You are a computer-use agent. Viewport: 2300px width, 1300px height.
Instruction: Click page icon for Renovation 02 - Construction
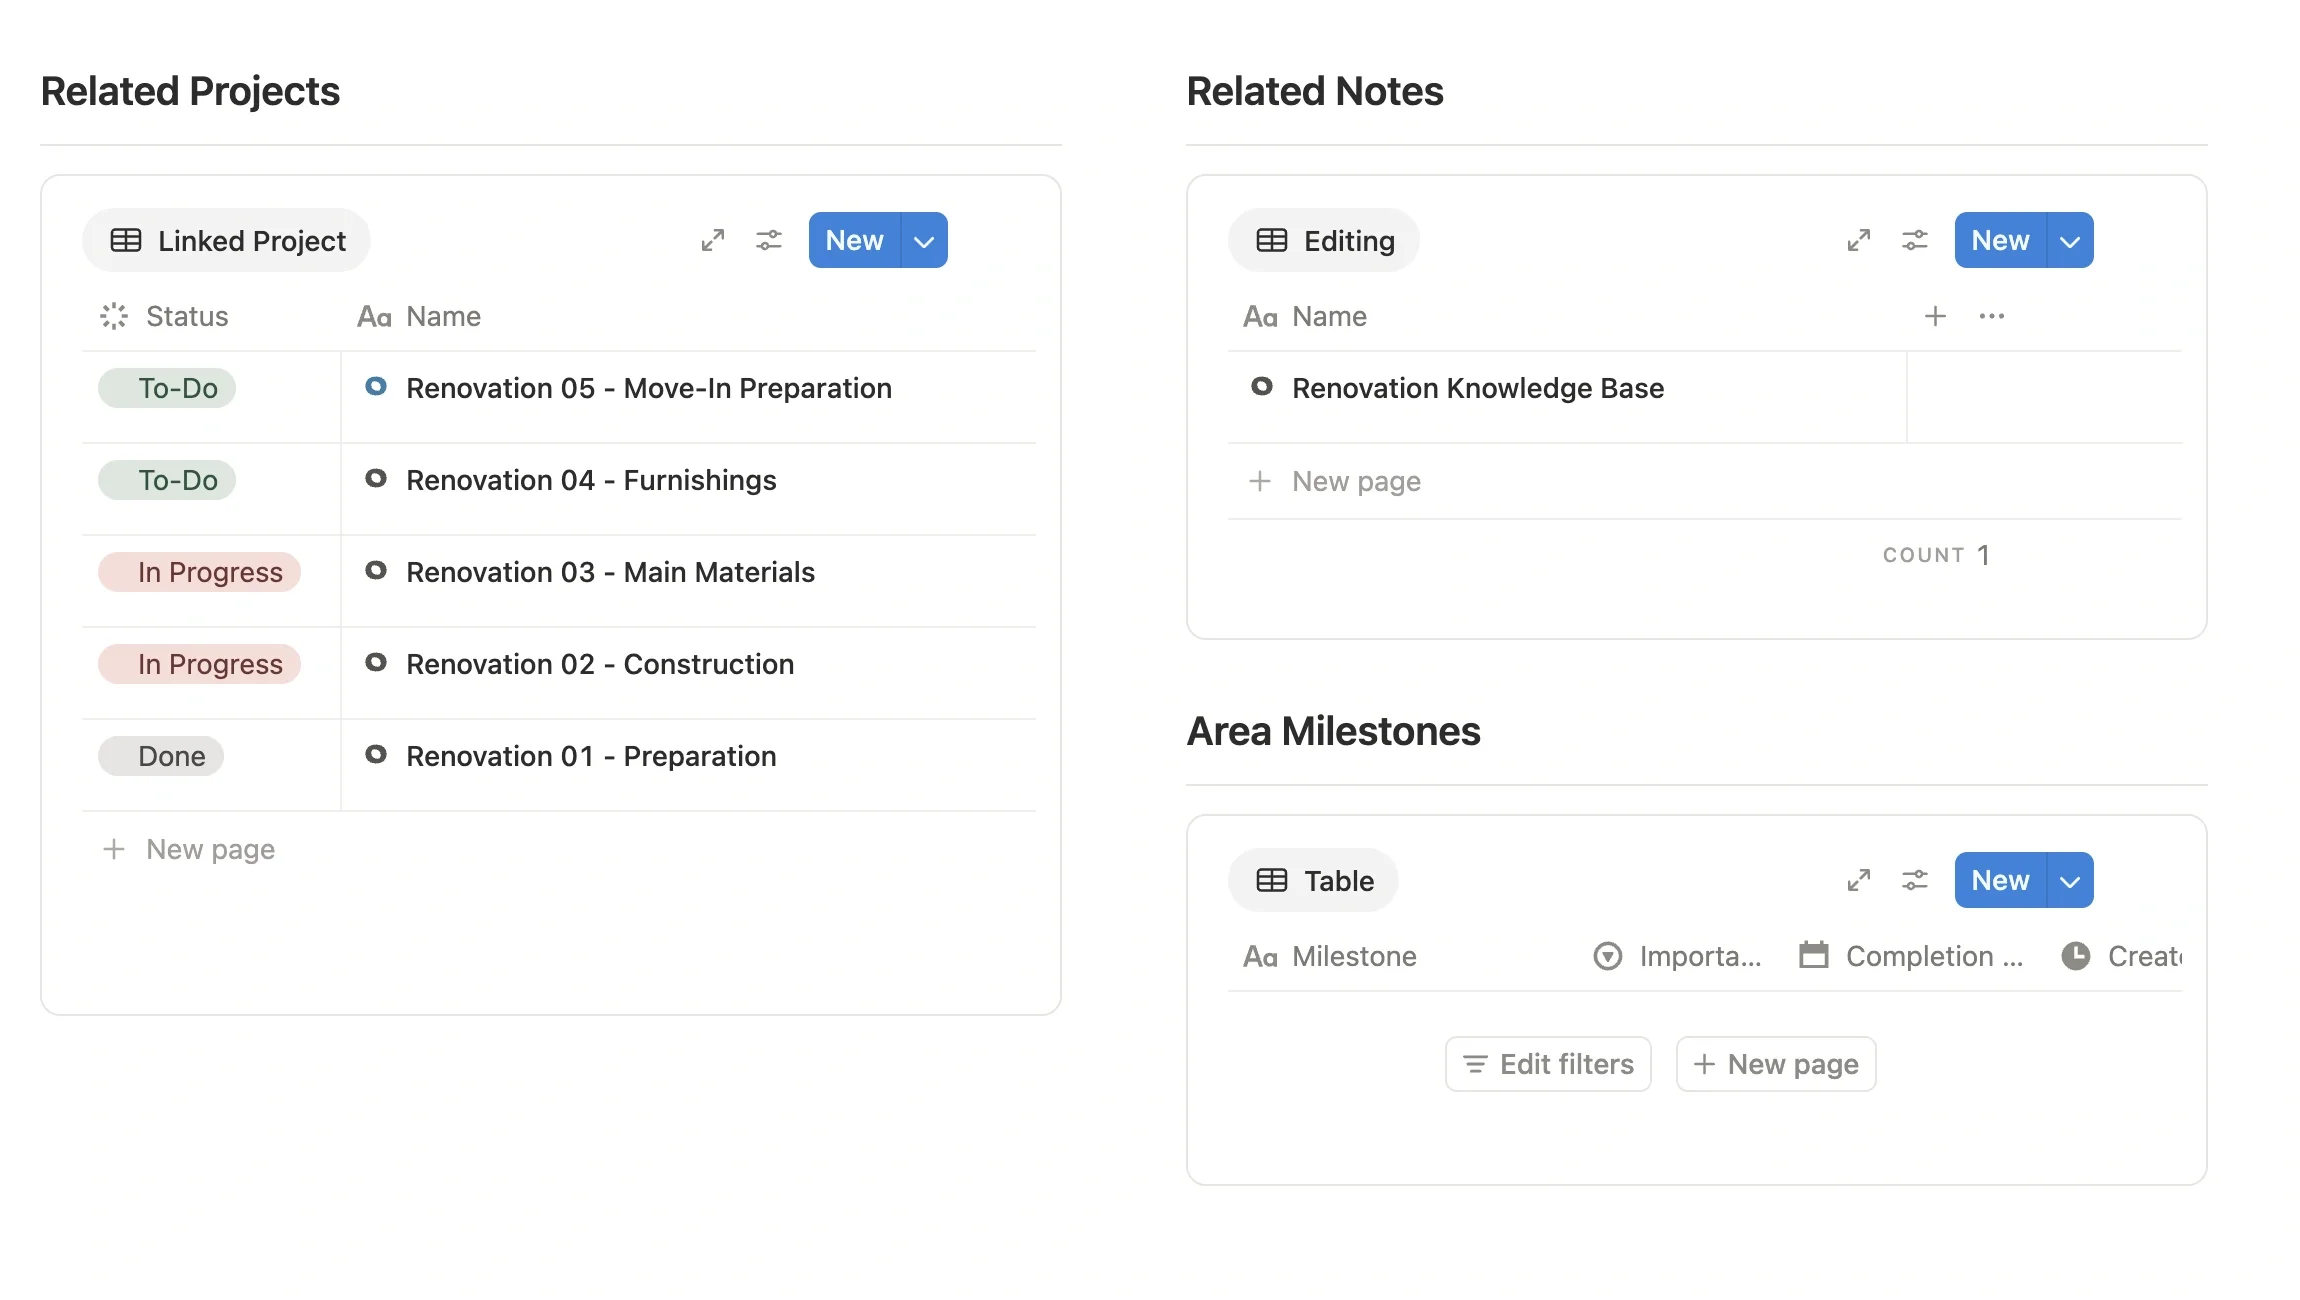click(376, 662)
